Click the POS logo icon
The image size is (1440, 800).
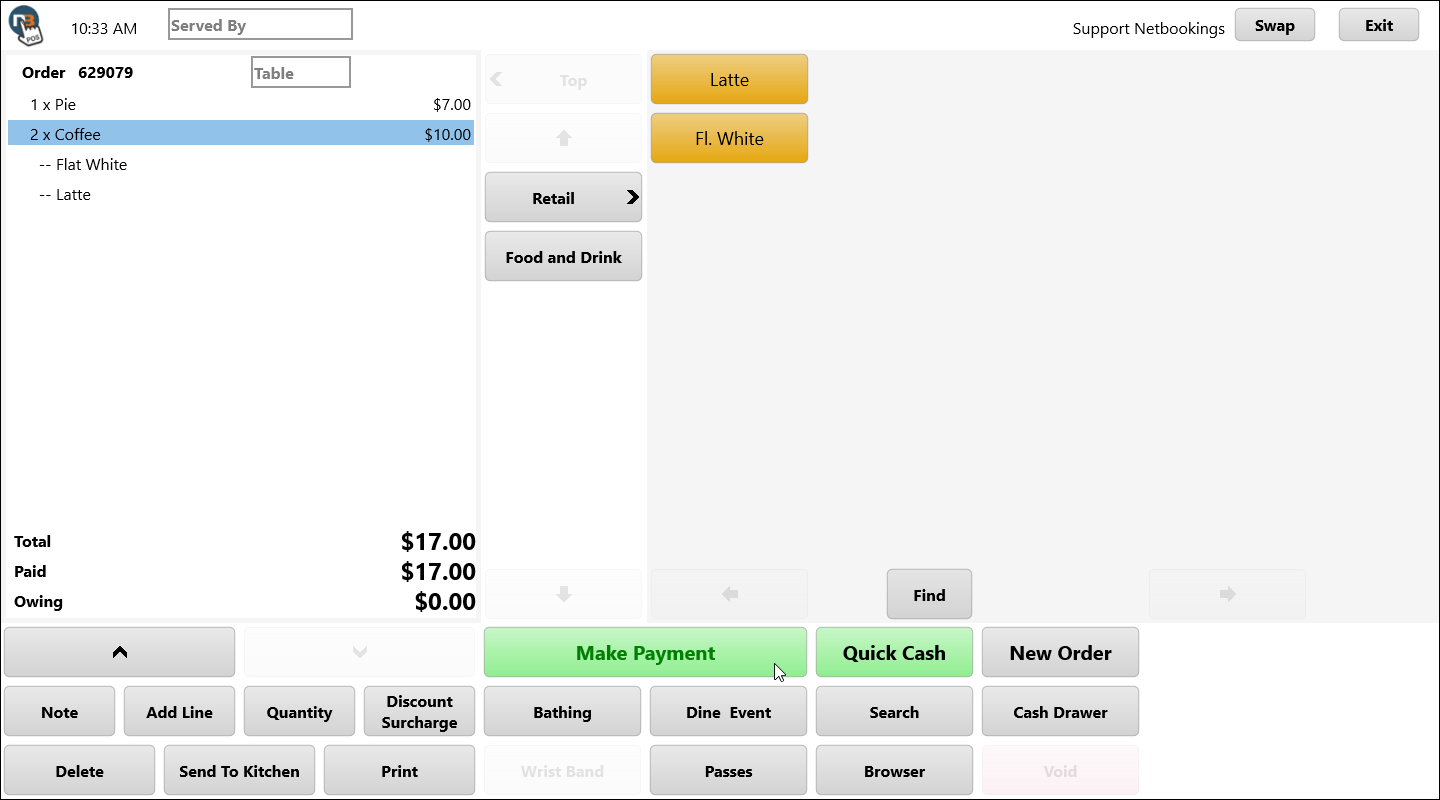(x=25, y=23)
